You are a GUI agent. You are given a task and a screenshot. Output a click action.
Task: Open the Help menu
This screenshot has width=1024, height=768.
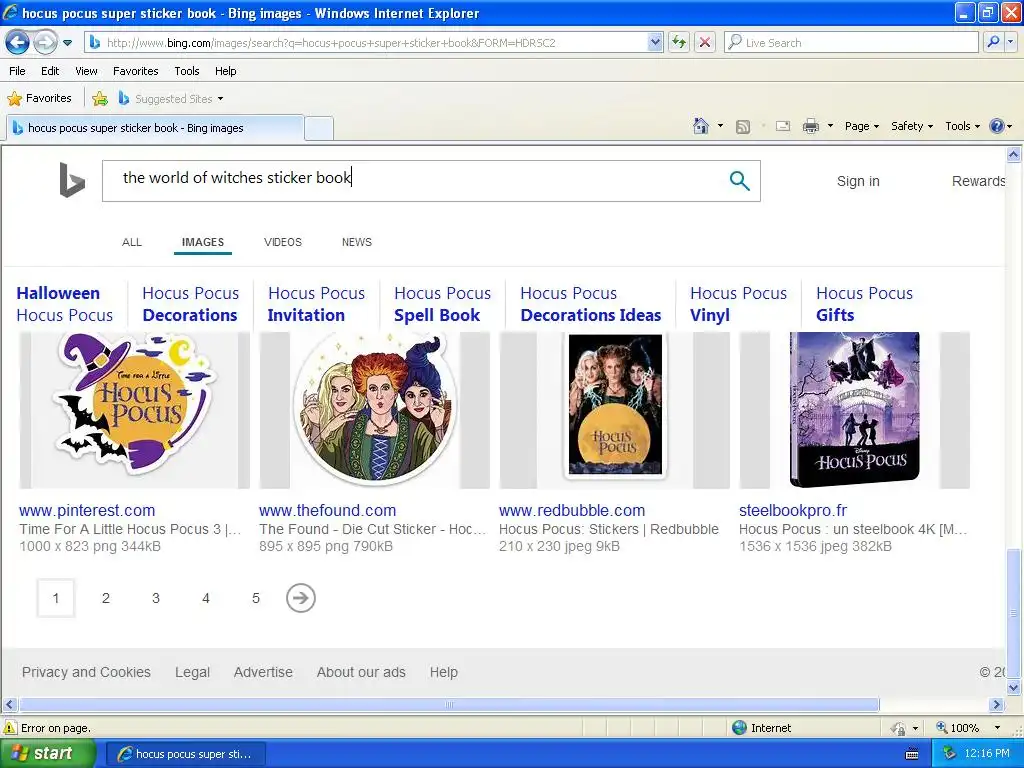point(225,71)
